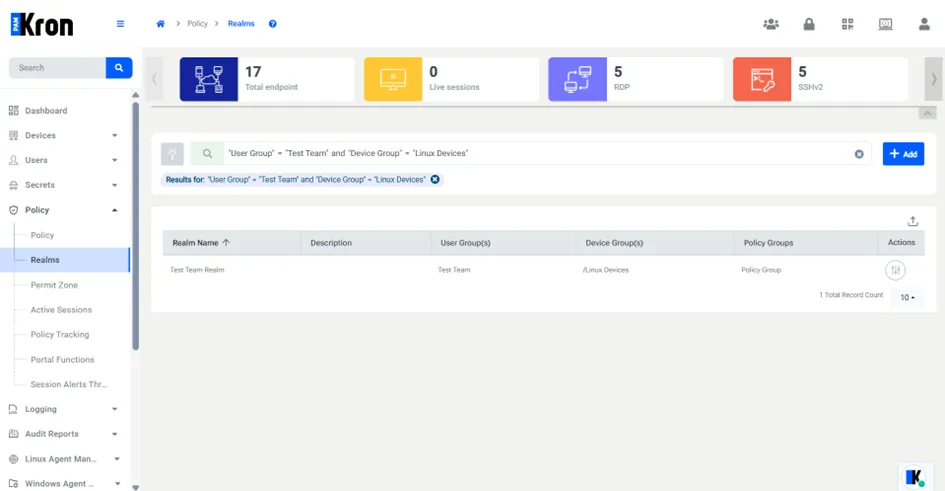Click the Description column header

(331, 243)
